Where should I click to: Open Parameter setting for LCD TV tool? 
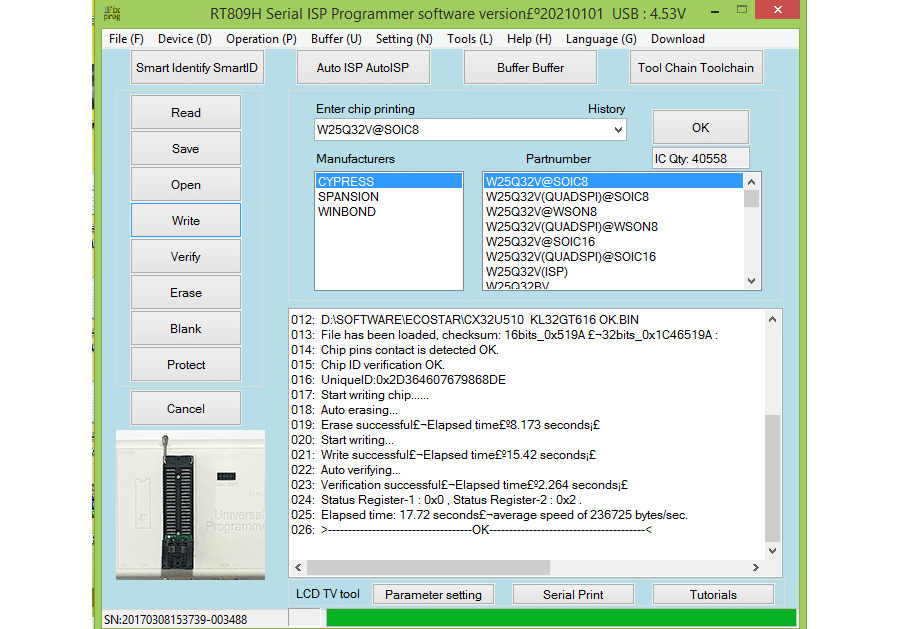click(433, 594)
